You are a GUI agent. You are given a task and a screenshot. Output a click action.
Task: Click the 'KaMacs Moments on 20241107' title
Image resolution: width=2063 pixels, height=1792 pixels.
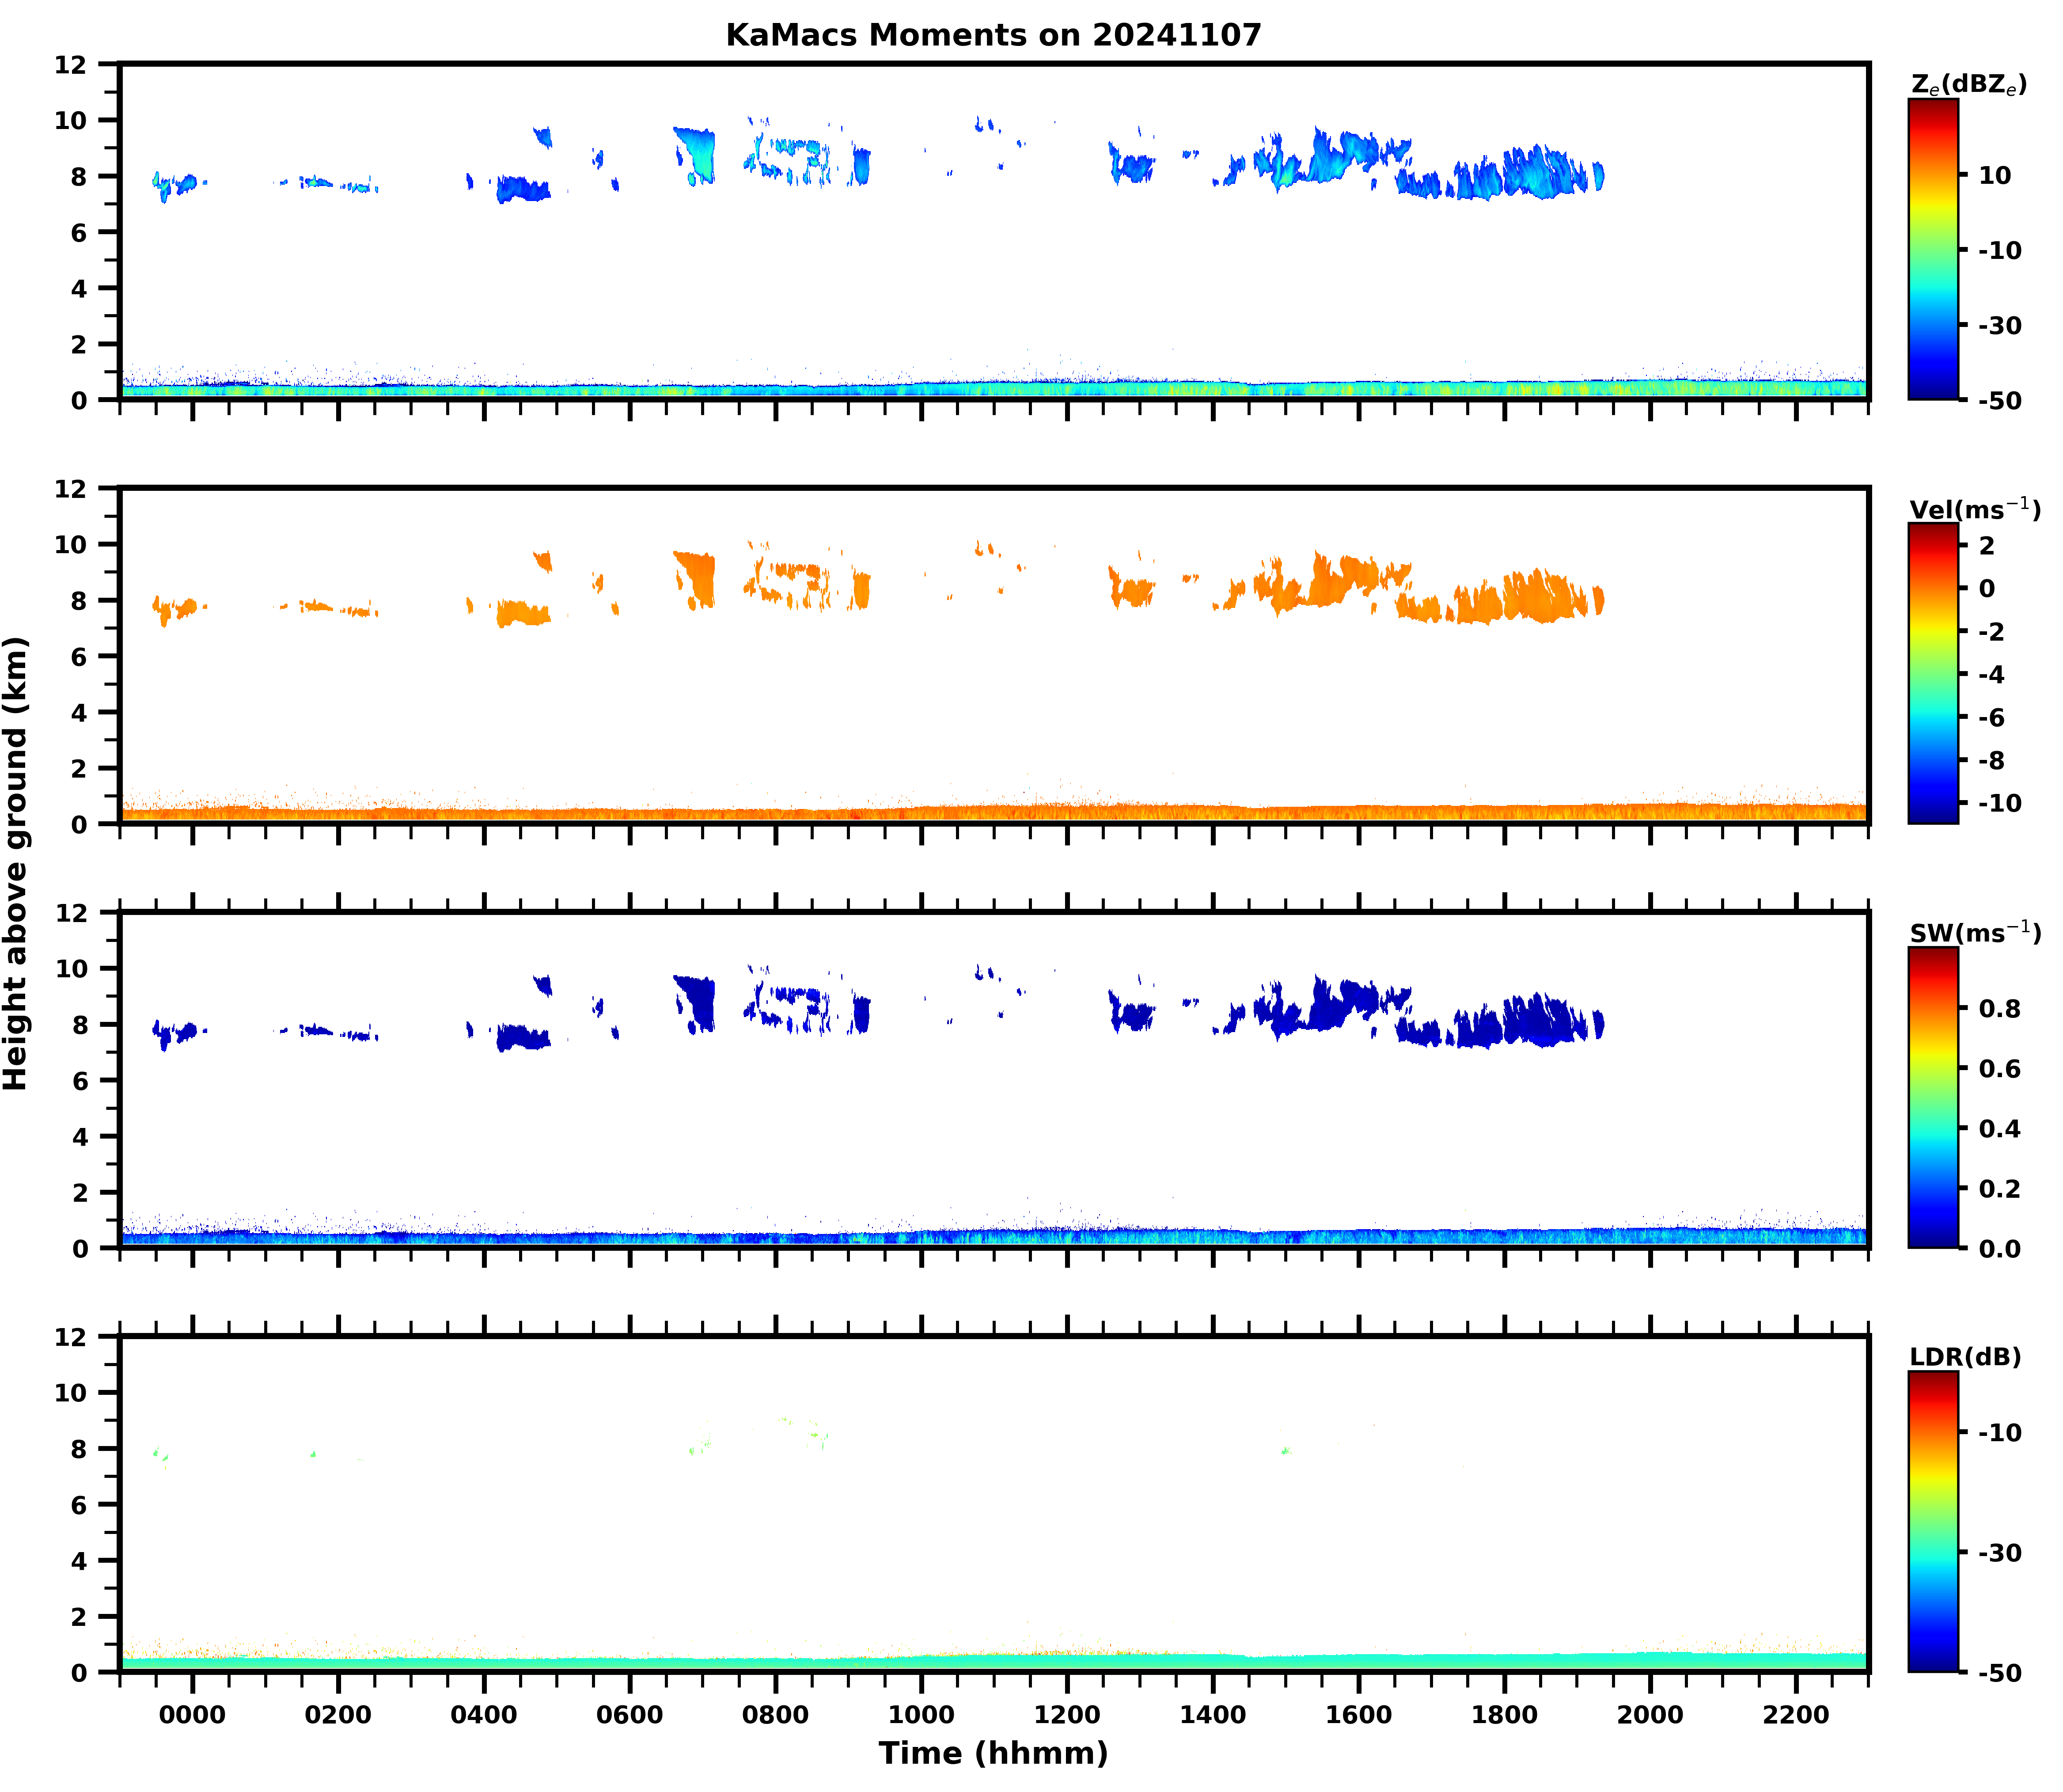point(993,35)
